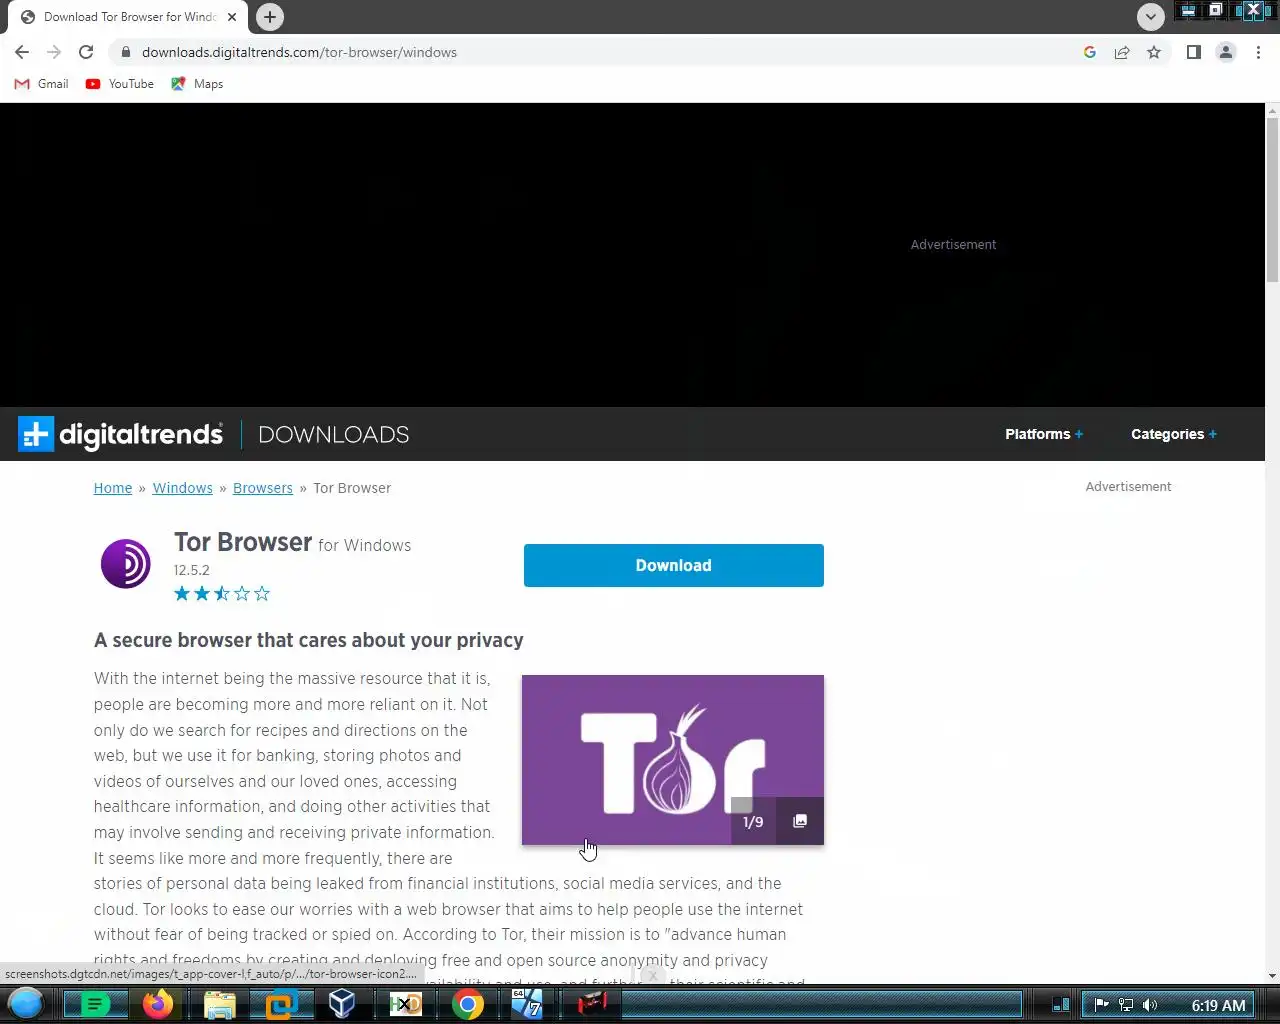
Task: Click the Action Center flag icon
Action: pos(1101,1005)
